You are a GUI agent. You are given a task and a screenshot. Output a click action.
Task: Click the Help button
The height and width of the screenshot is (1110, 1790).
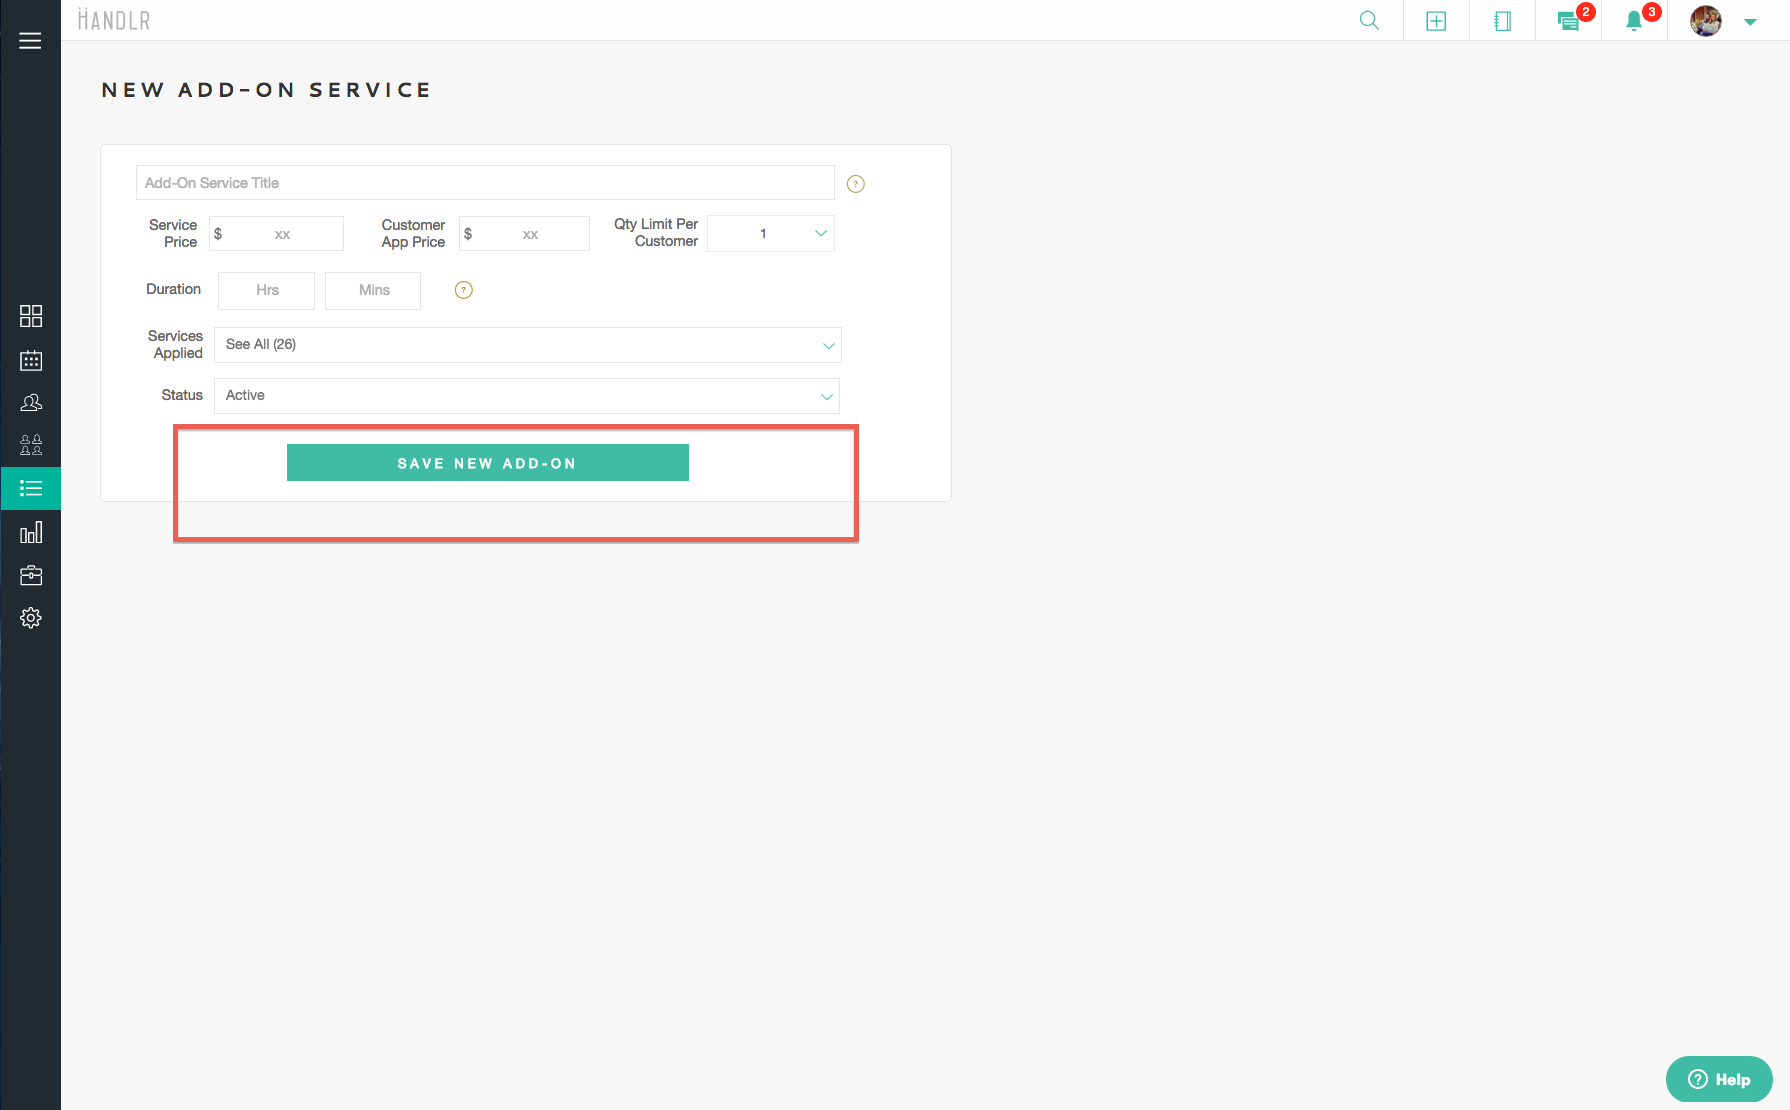click(x=1719, y=1079)
